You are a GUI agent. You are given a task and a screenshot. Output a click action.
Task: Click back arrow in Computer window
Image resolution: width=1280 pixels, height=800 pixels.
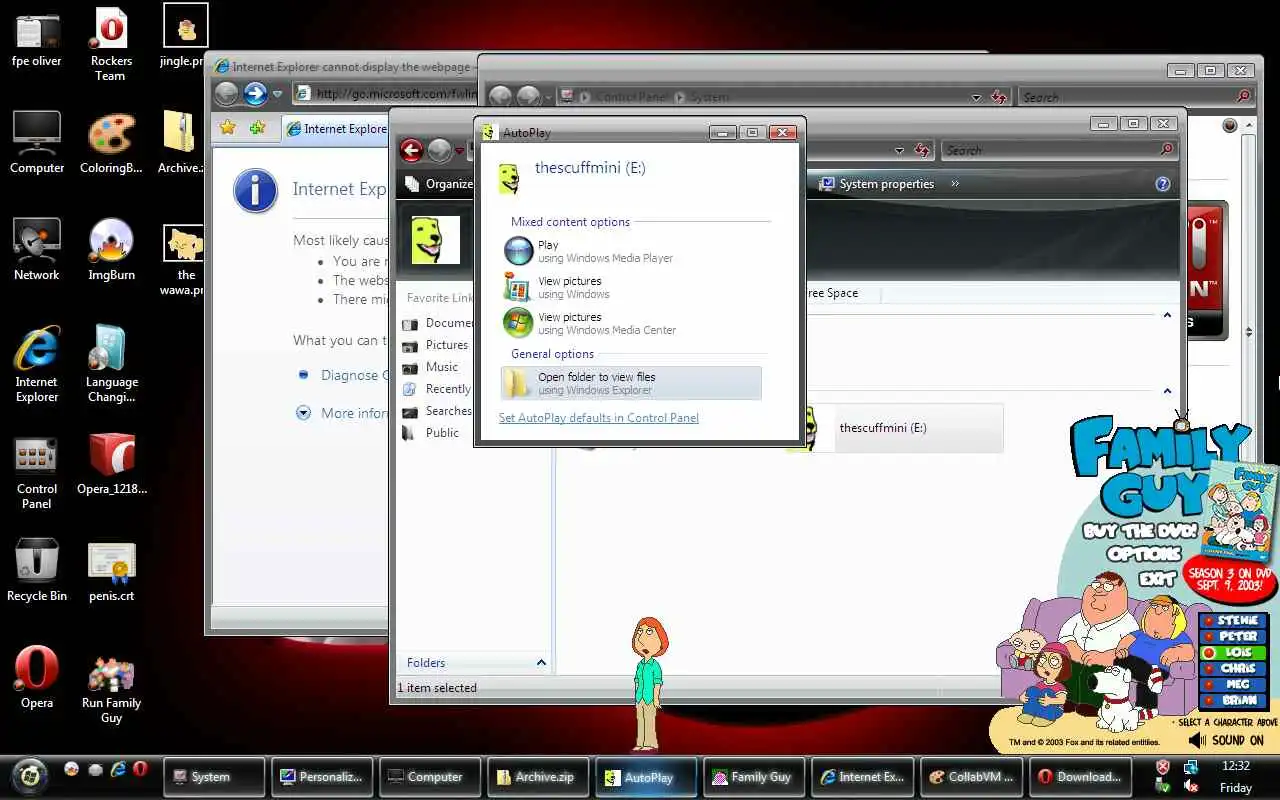point(411,150)
